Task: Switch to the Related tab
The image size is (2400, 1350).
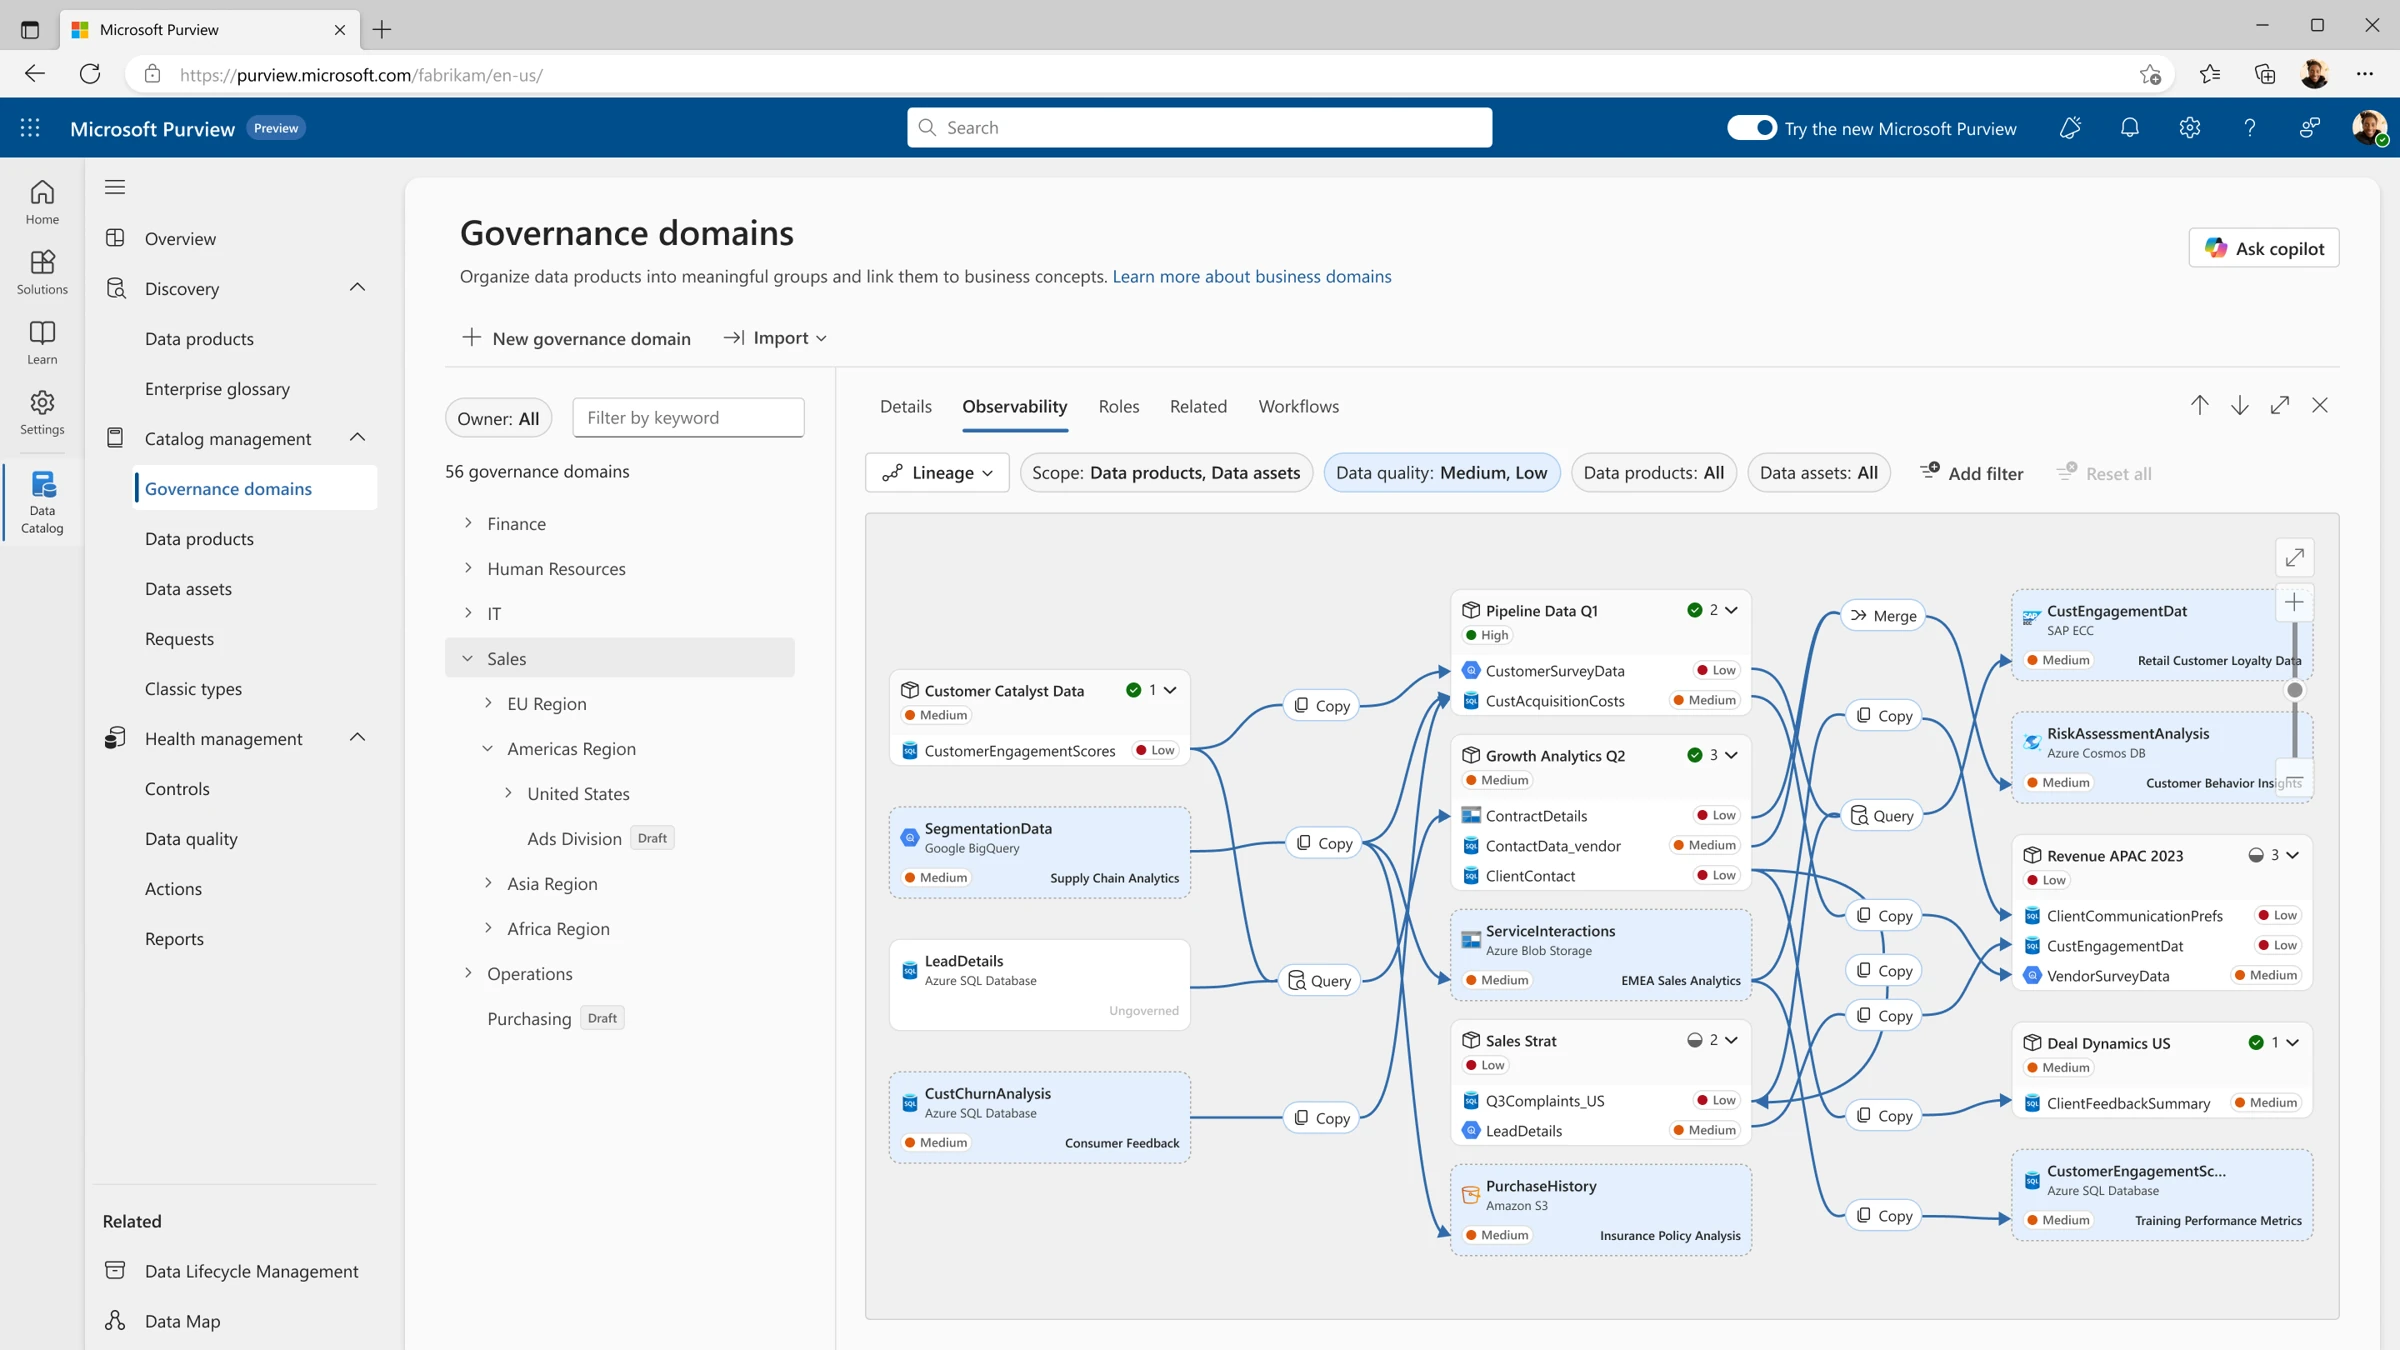Action: (1198, 406)
